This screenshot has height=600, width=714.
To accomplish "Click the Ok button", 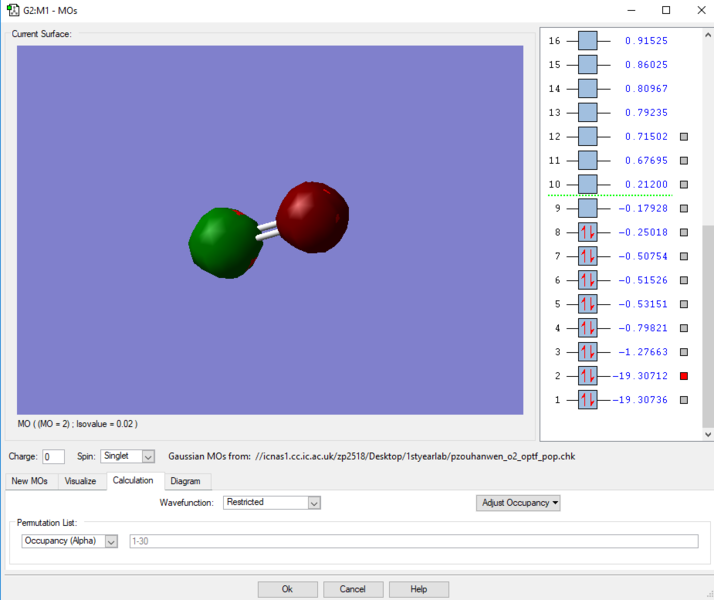I will (x=287, y=589).
